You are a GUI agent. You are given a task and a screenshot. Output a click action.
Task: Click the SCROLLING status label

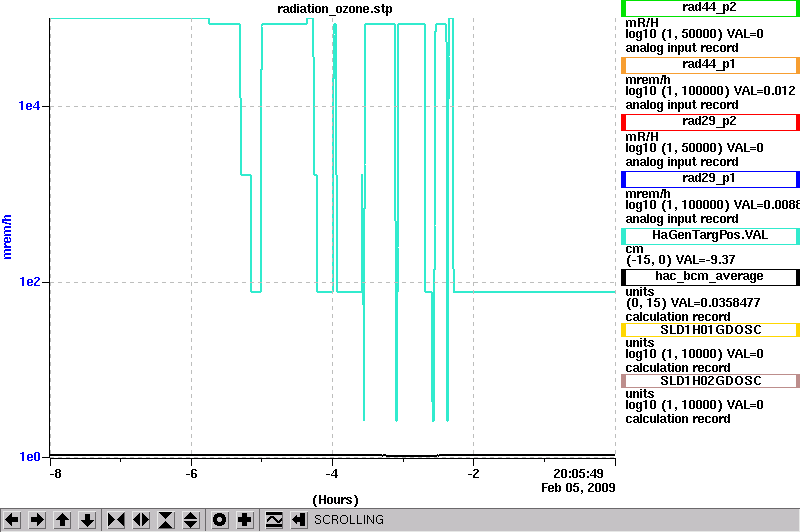tap(348, 520)
